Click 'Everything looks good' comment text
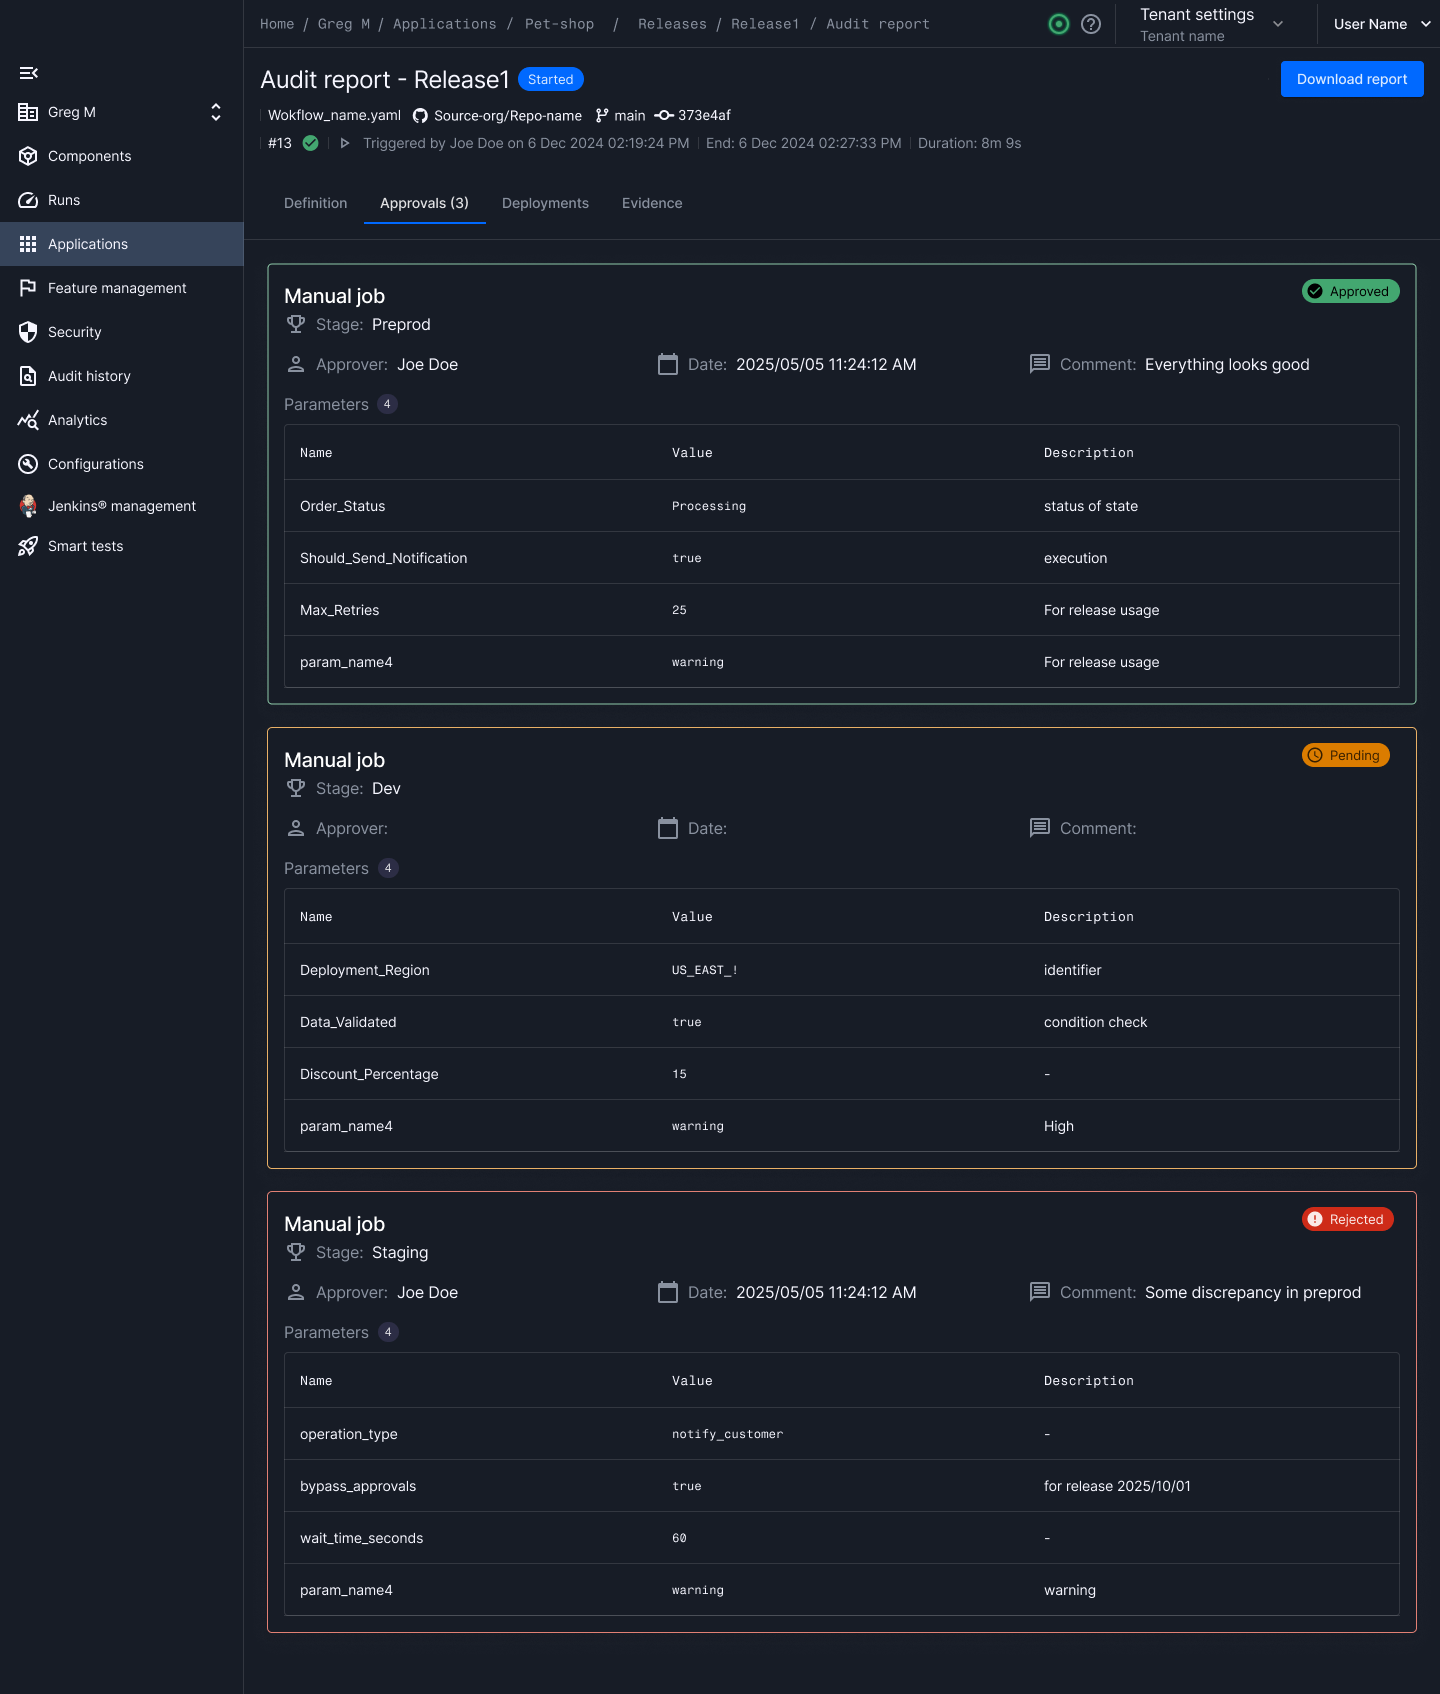This screenshot has width=1440, height=1694. click(1227, 364)
